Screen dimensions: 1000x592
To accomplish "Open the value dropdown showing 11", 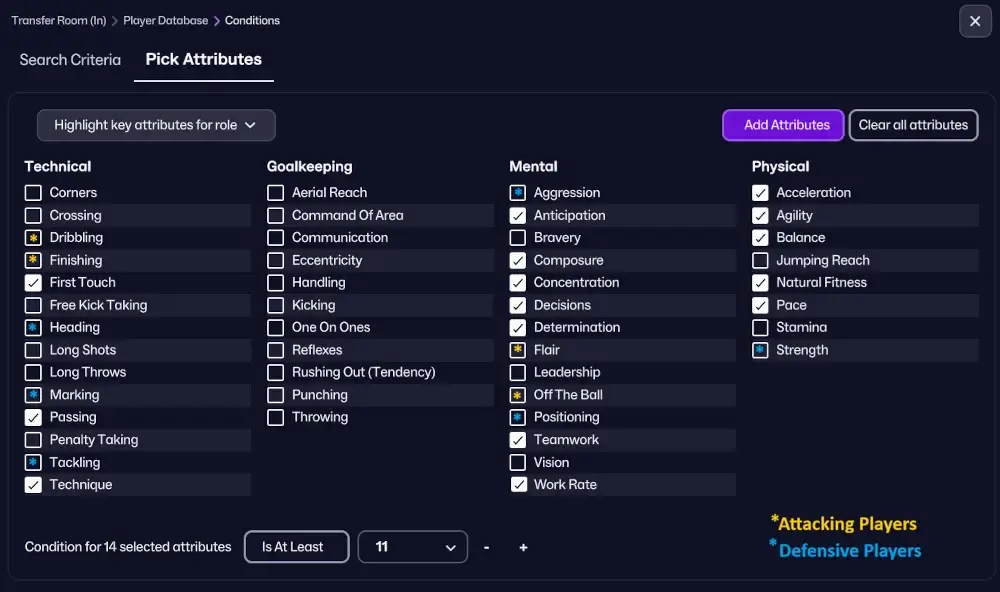I will 413,547.
